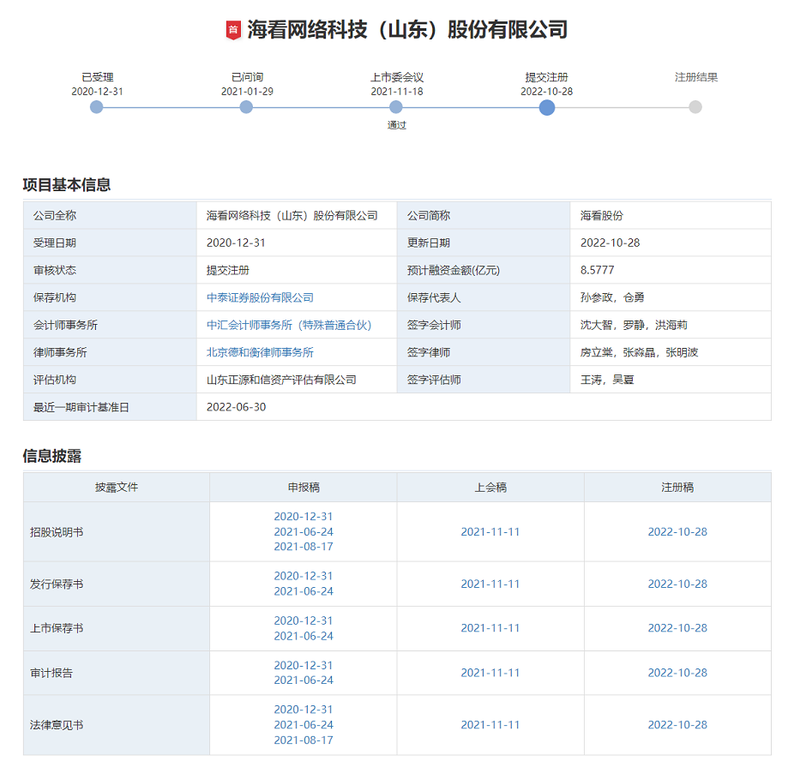Open the 中泰证券股份有限公司 sponsor link
Viewport: 800px width, 767px height.
tap(260, 298)
